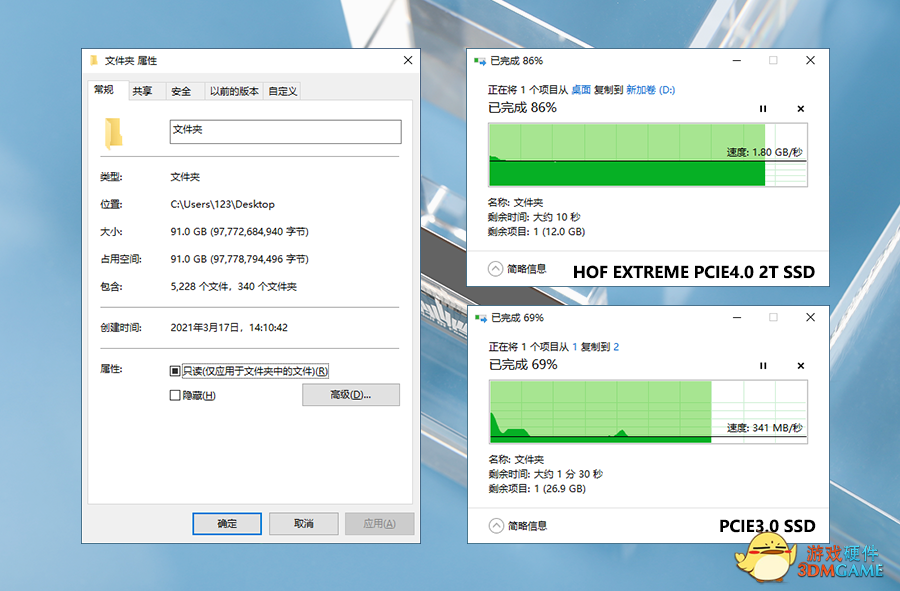
Task: Switch to the 共享 tab
Action: [x=142, y=91]
